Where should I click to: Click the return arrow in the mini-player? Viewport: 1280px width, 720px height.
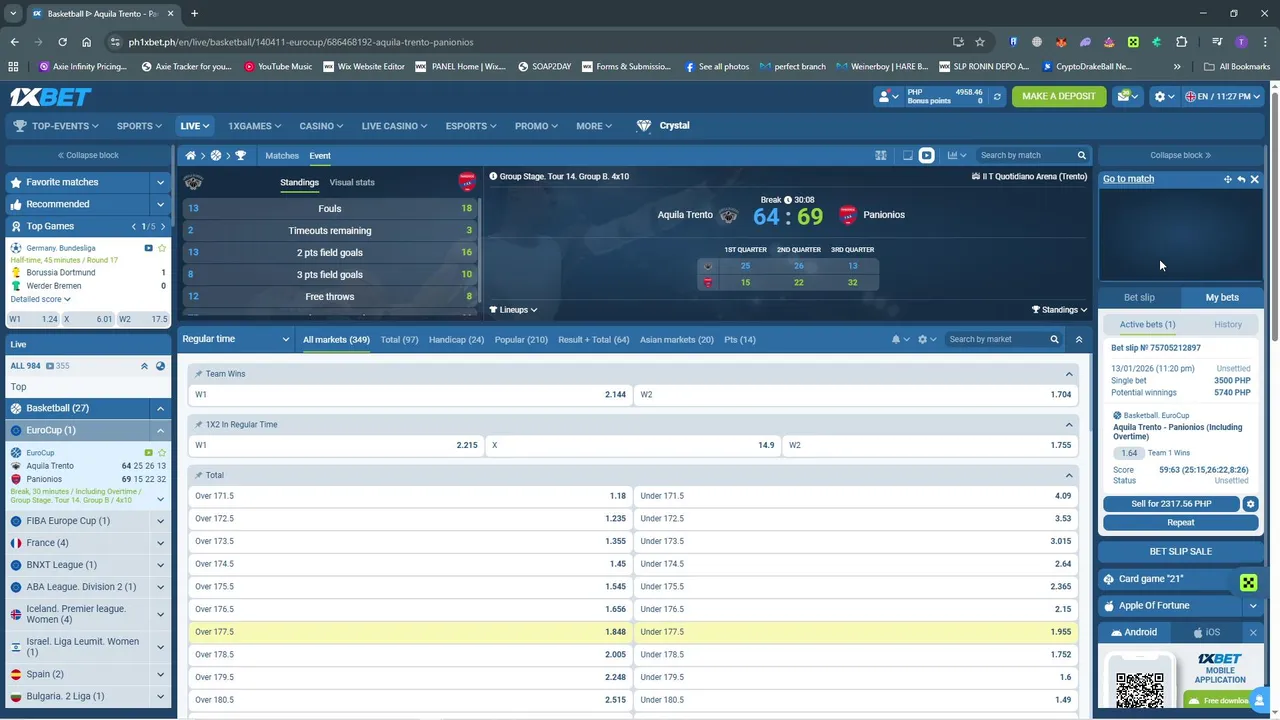click(1241, 179)
